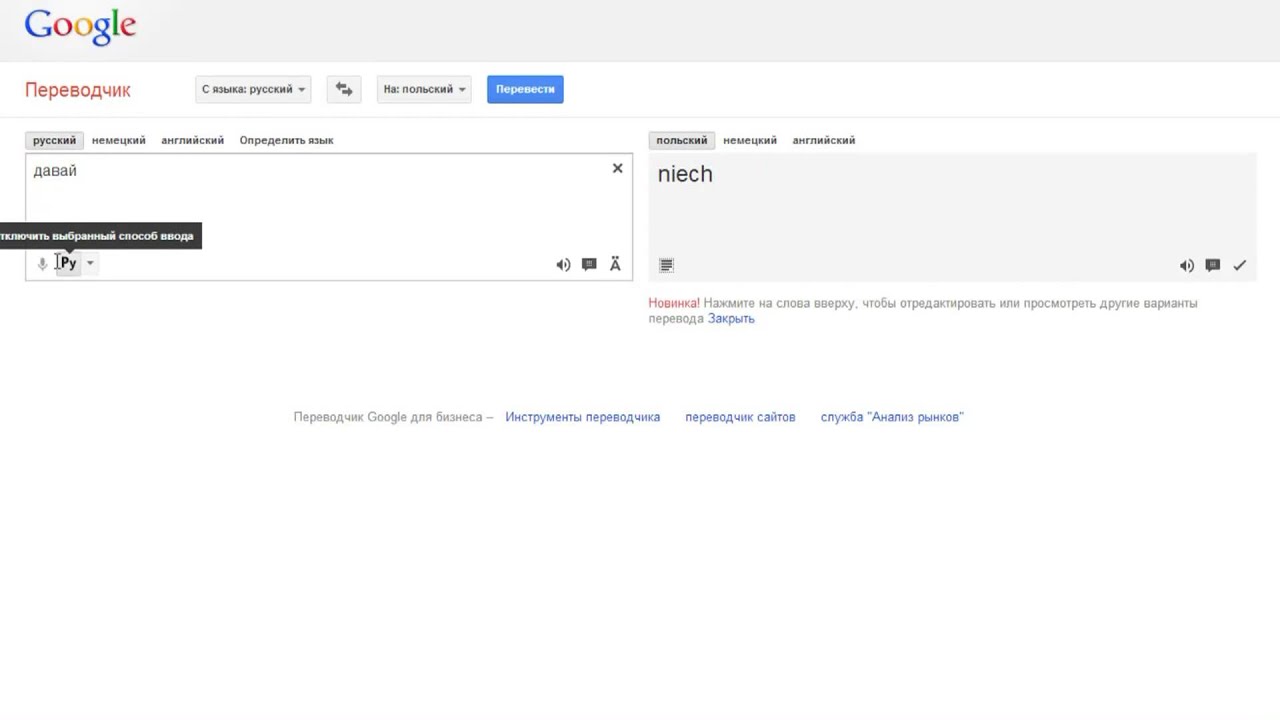Open служба "Анализ рынков" link
This screenshot has width=1280, height=720.
tap(892, 417)
